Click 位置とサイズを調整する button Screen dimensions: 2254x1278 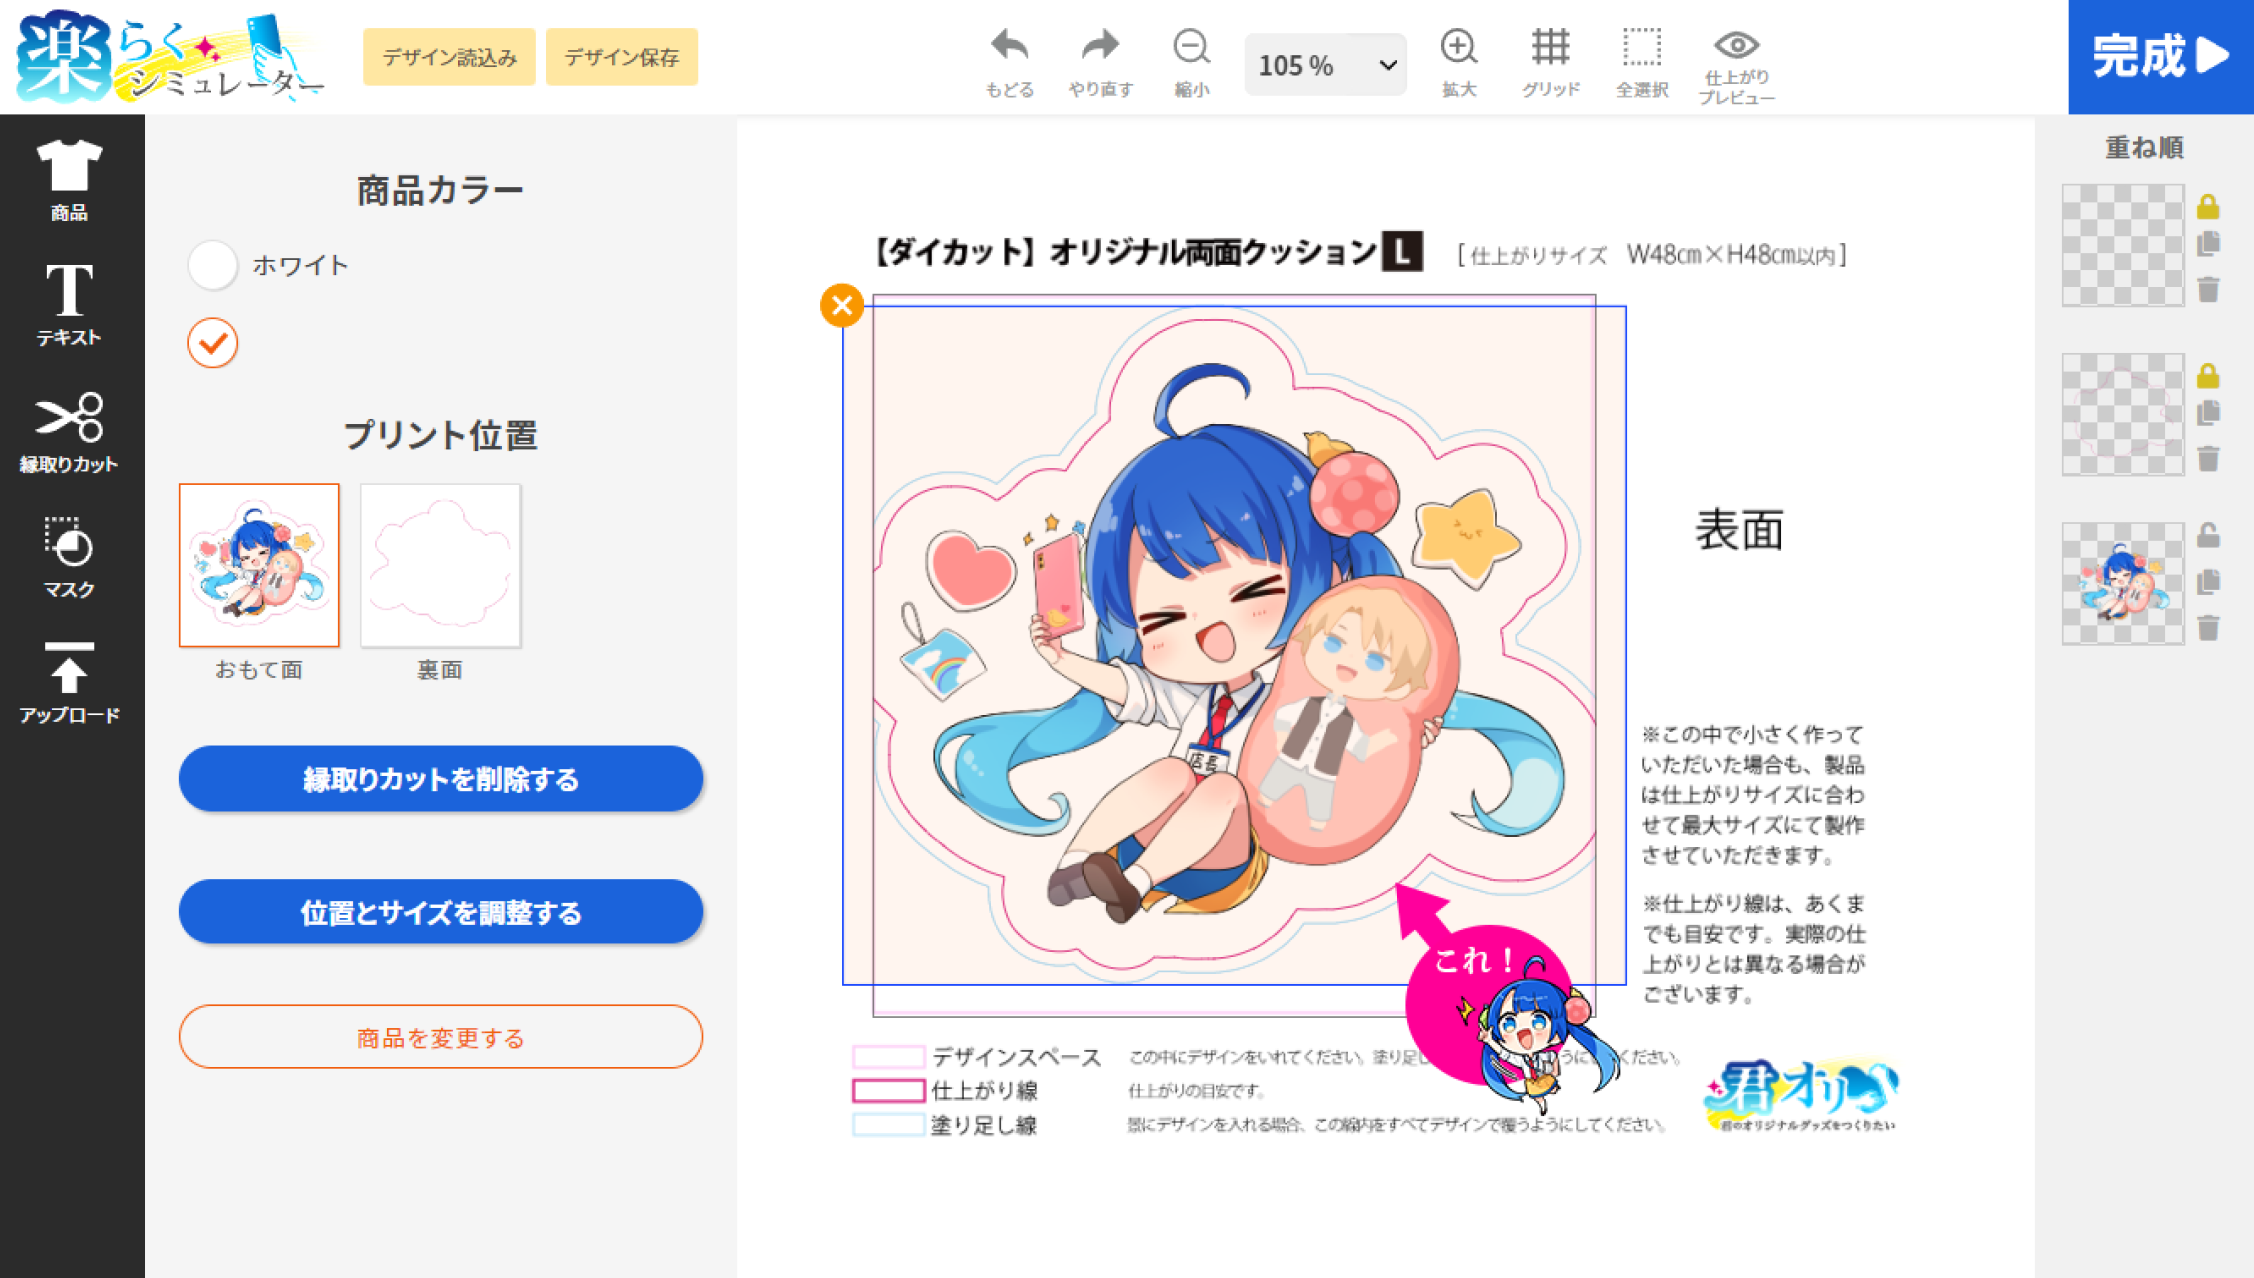click(440, 912)
